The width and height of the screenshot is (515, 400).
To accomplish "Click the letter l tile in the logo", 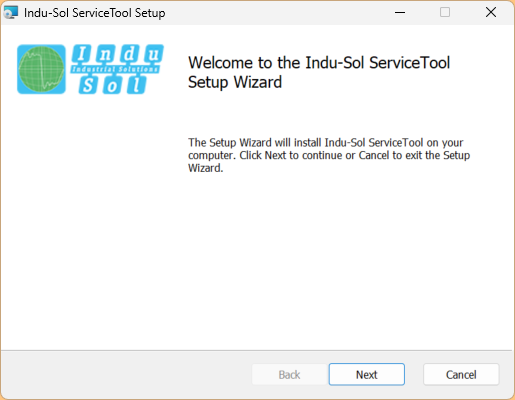I will 136,85.
